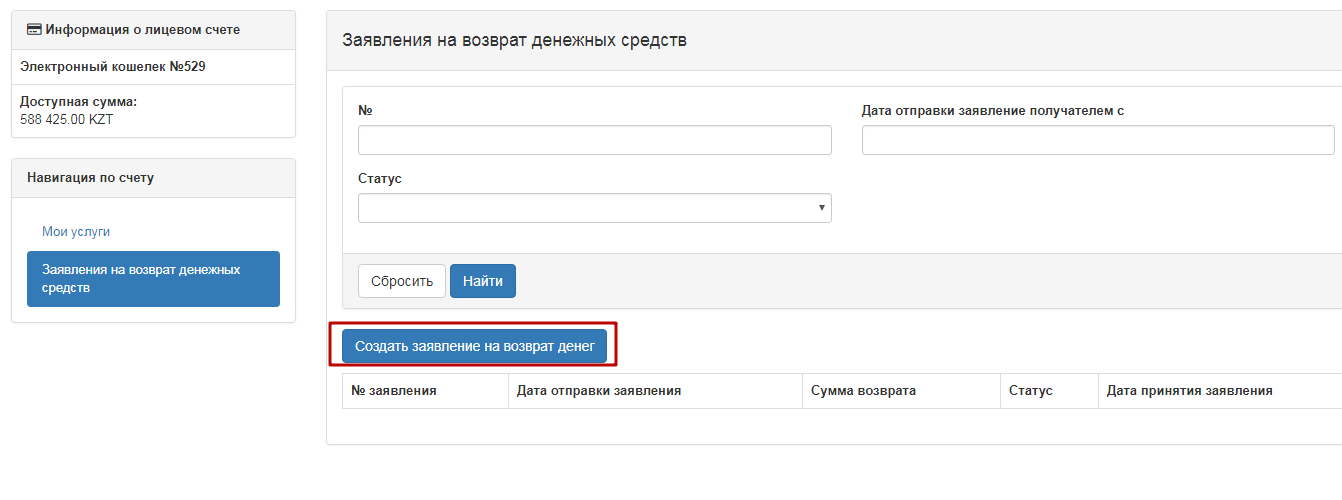Click the Статус column header in table

(1030, 391)
